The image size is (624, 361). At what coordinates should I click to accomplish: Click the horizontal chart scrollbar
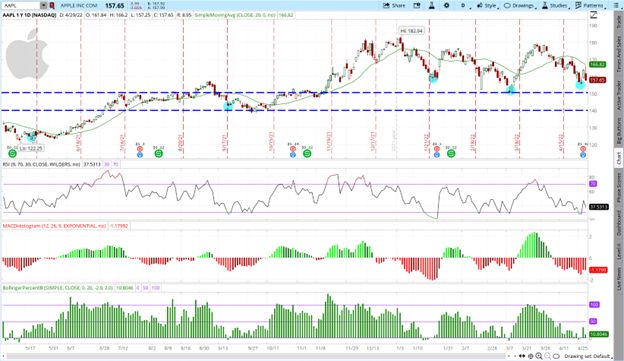(256, 356)
